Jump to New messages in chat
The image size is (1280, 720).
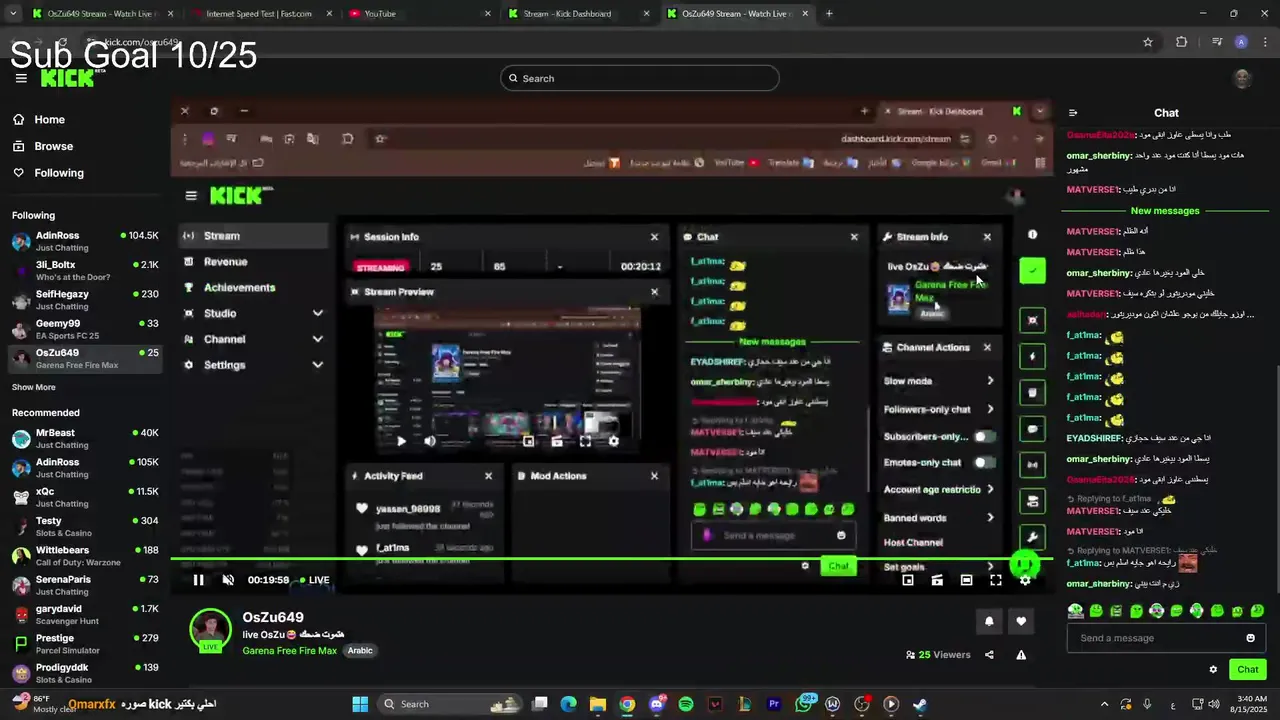point(1165,211)
